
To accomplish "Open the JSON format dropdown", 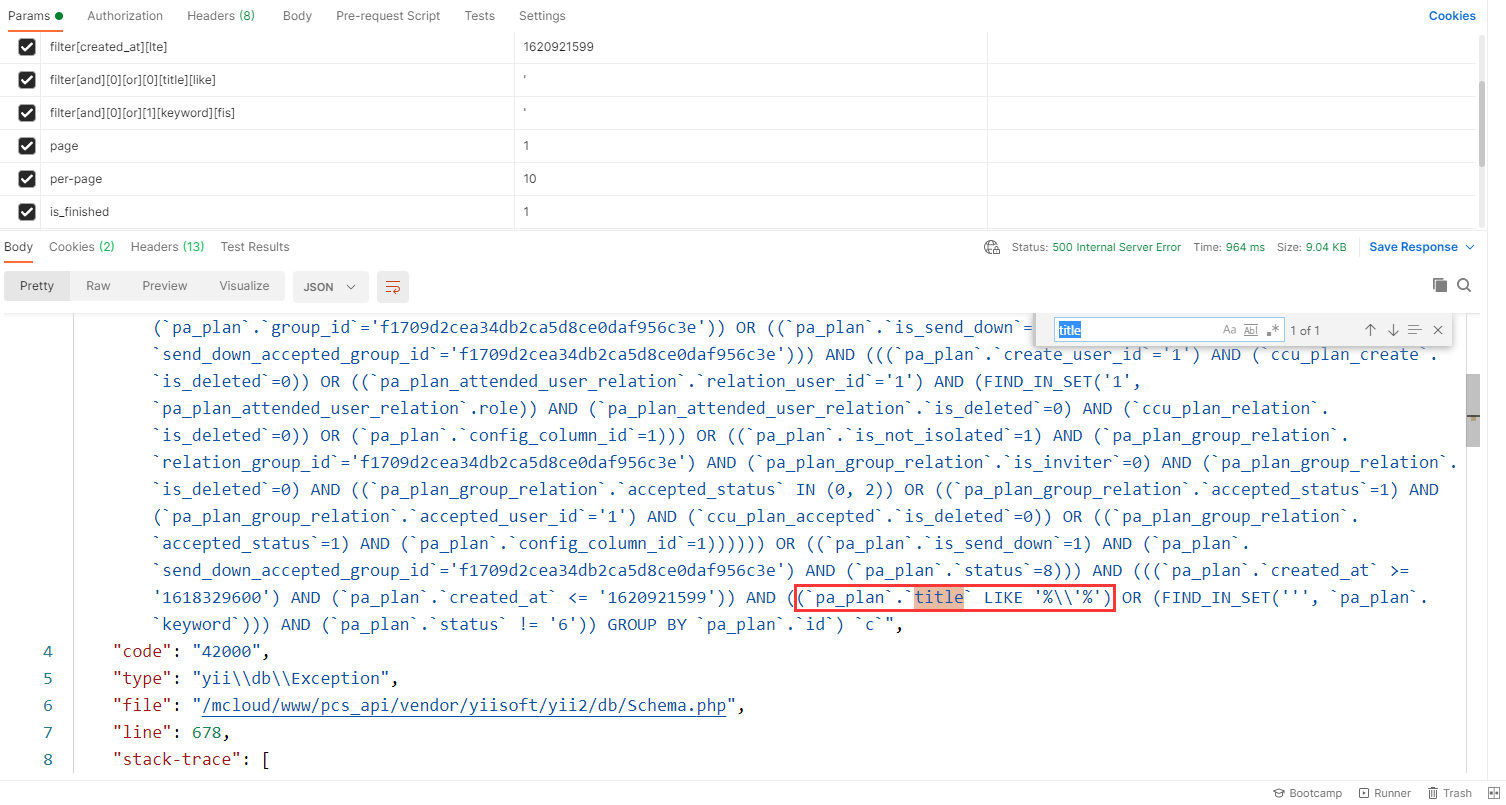I will click(x=330, y=287).
